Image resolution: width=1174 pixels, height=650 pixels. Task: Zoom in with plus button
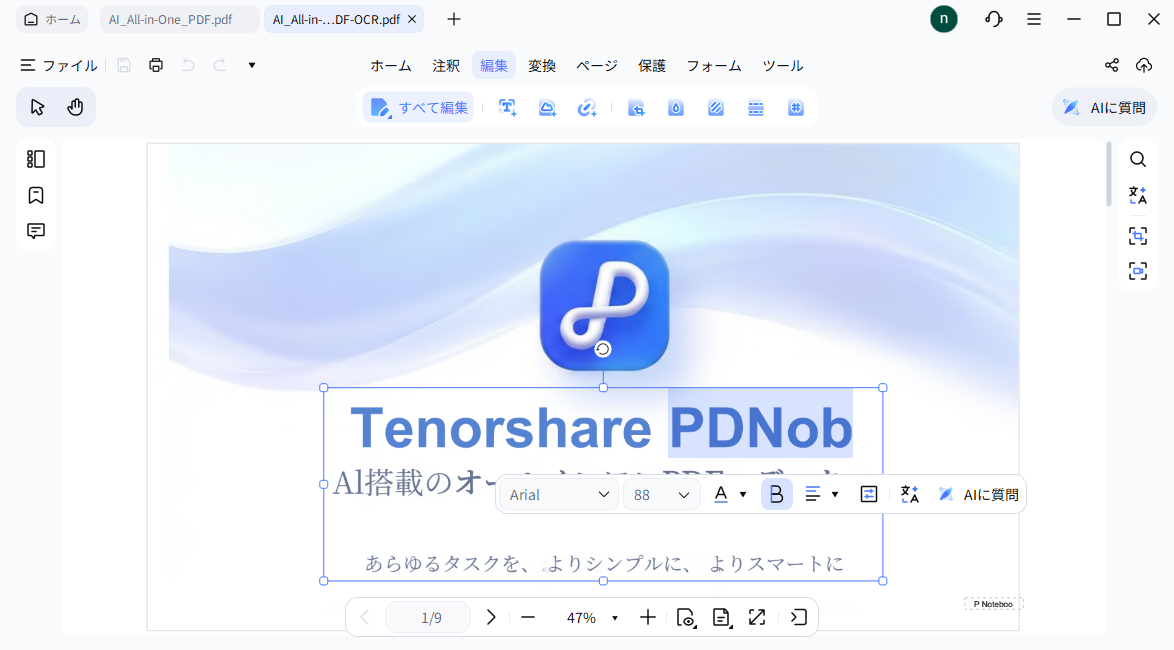648,618
